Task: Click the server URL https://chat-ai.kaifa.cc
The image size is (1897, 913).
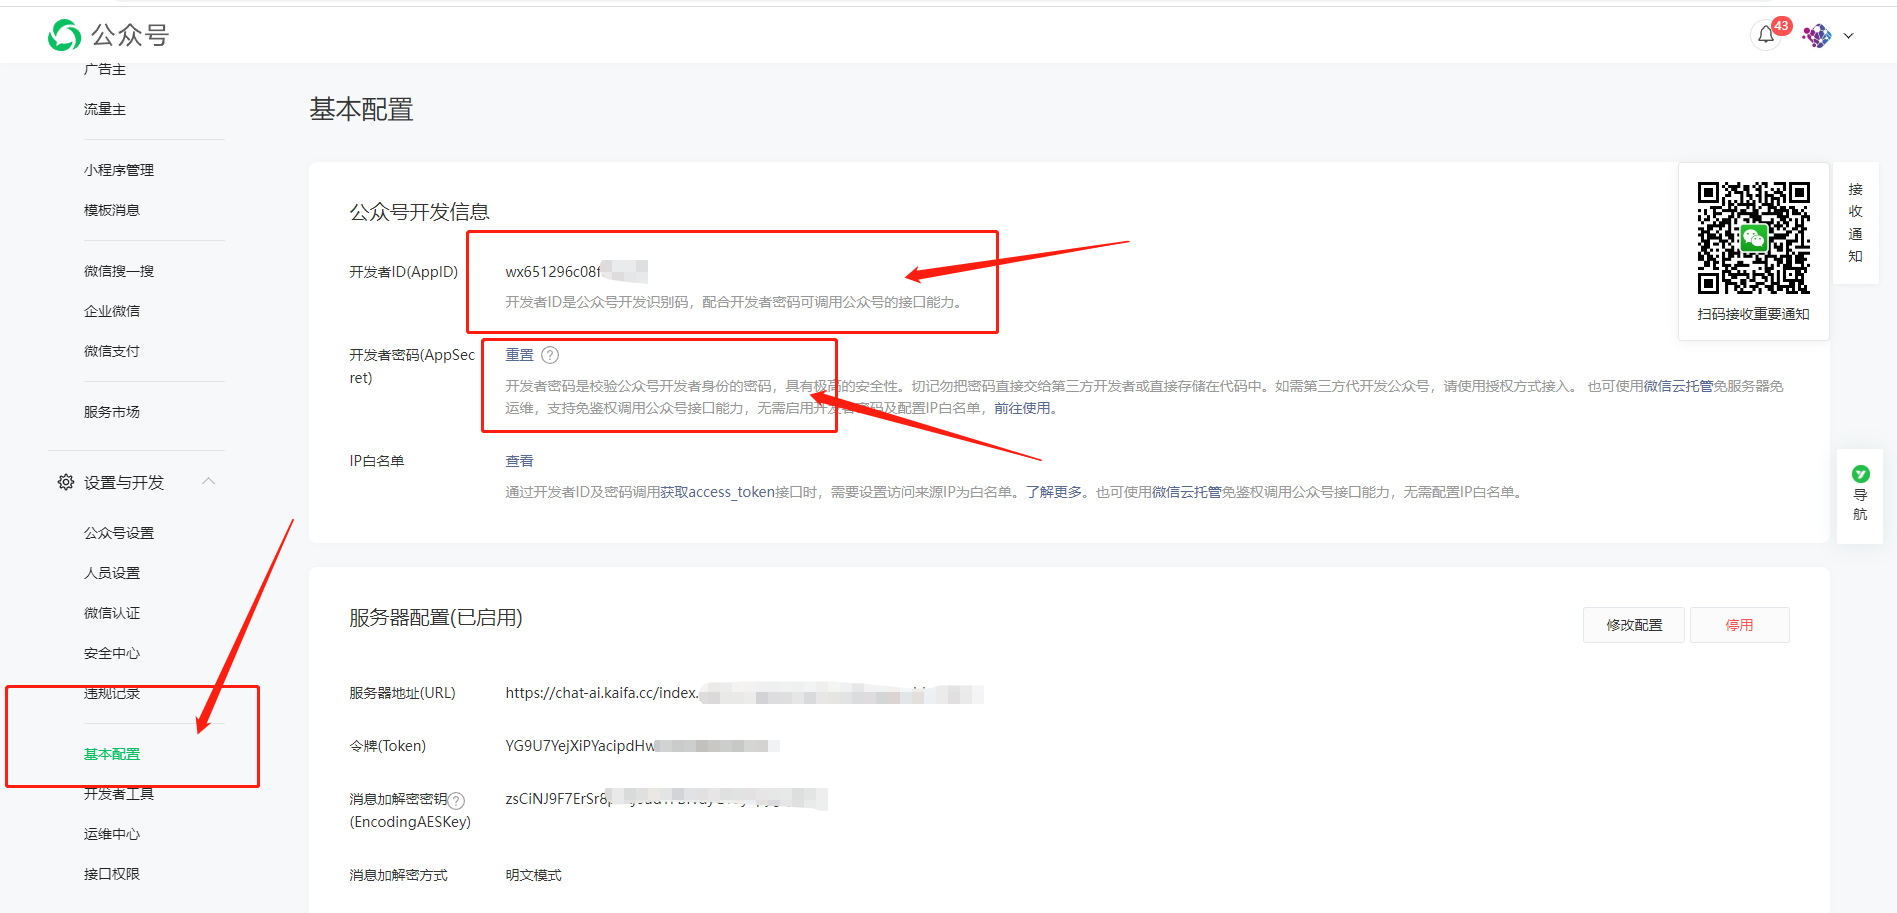Action: click(601, 693)
